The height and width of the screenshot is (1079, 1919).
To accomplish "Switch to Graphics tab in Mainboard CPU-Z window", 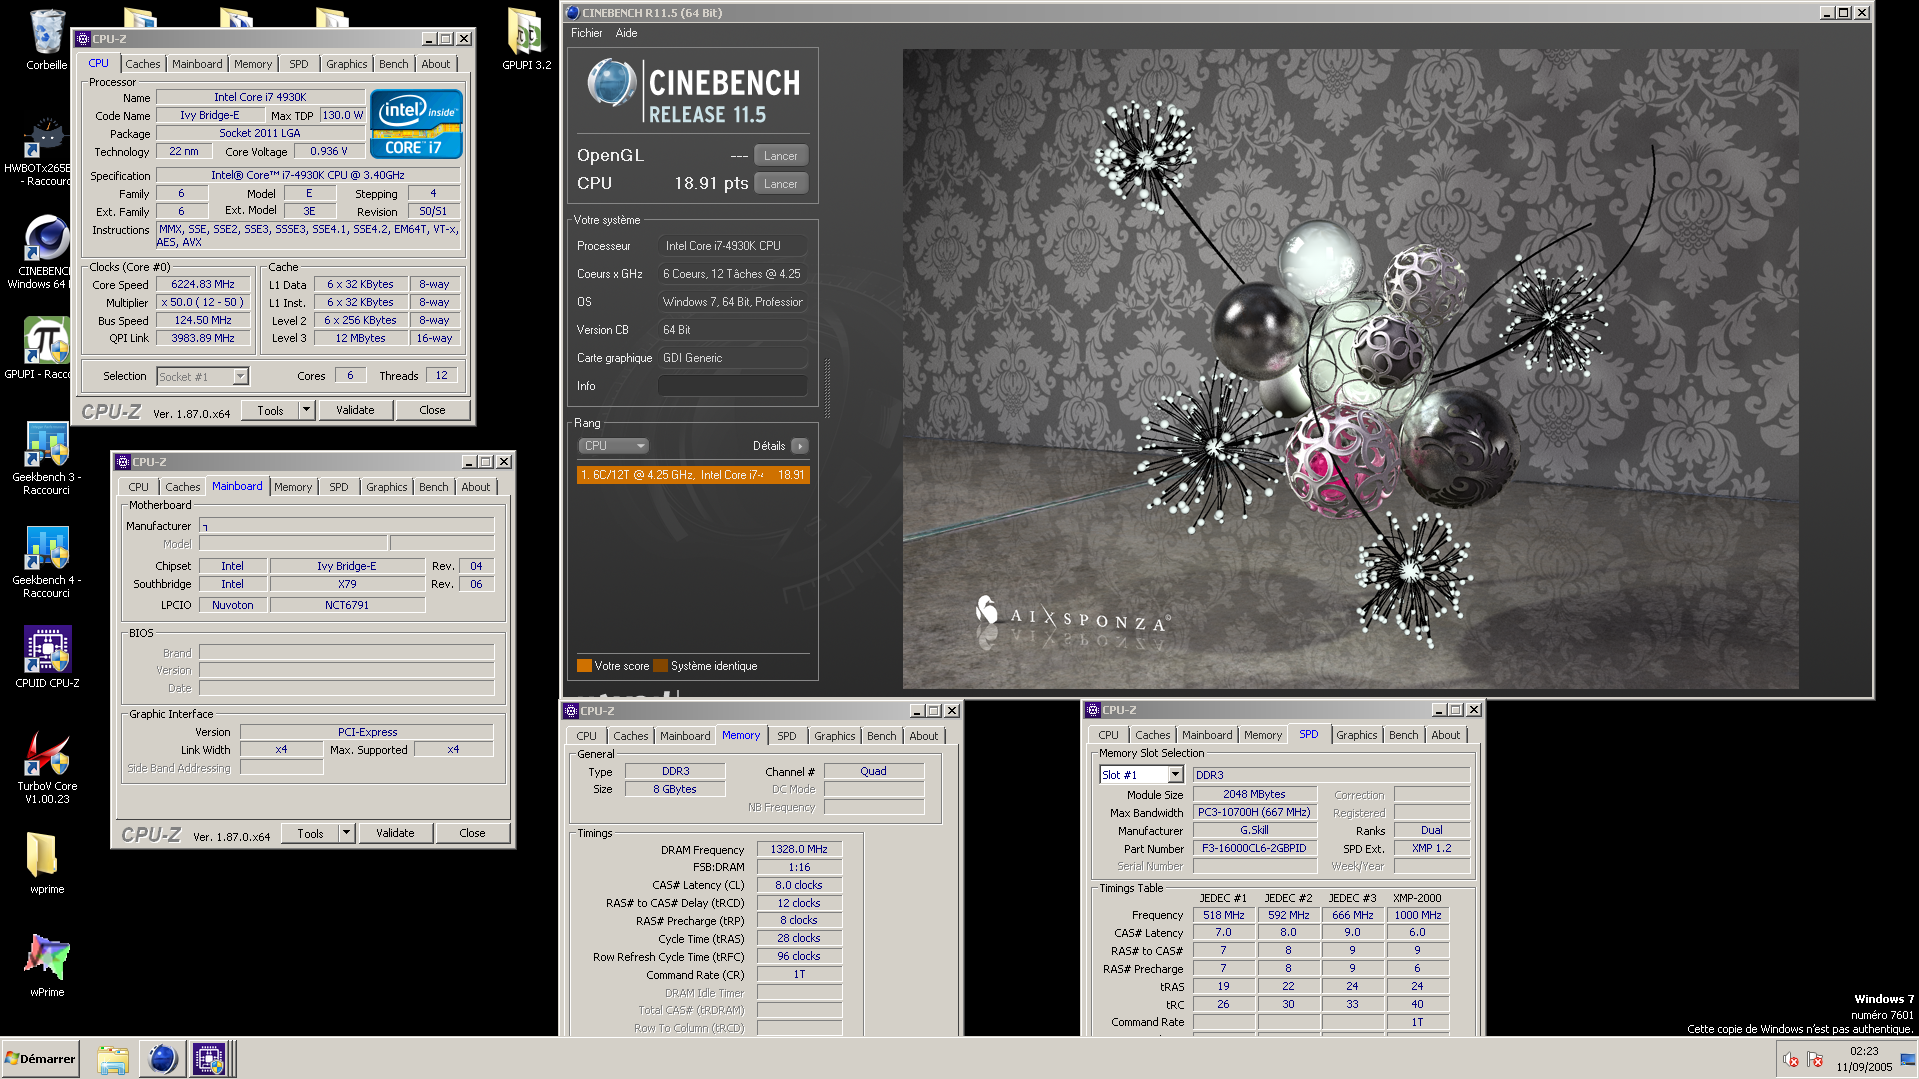I will 386,487.
